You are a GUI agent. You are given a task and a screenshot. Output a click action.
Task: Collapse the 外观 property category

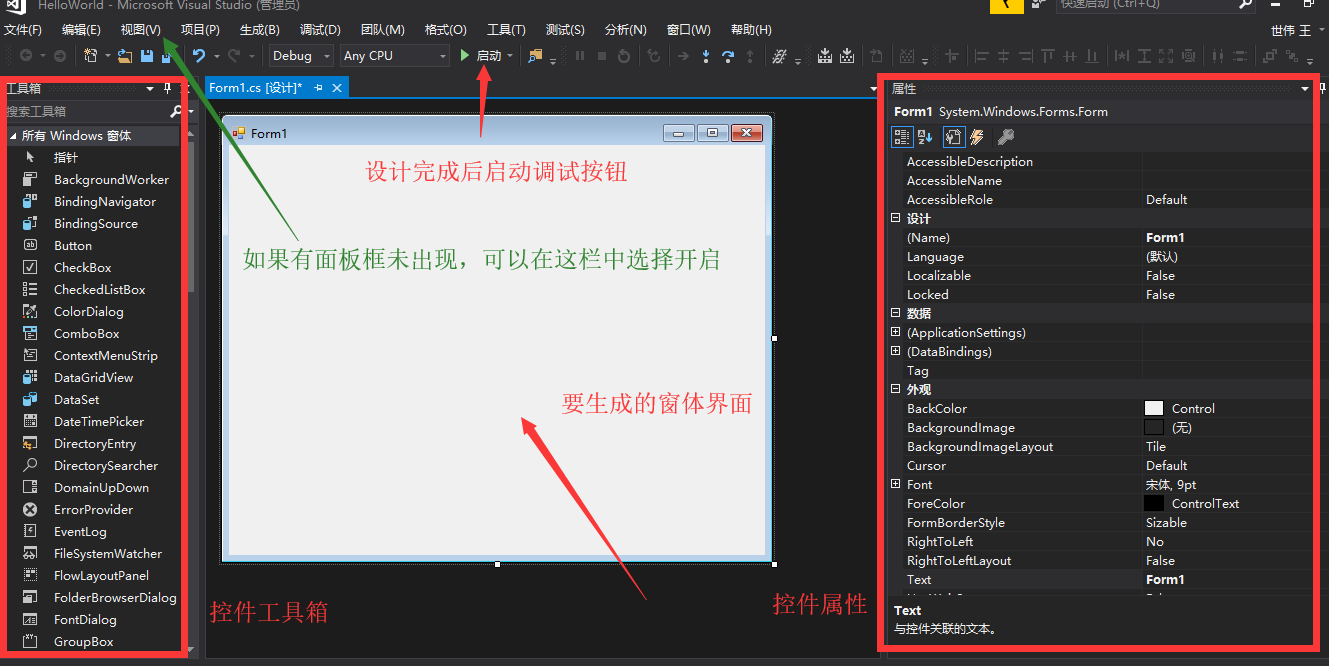(896, 389)
